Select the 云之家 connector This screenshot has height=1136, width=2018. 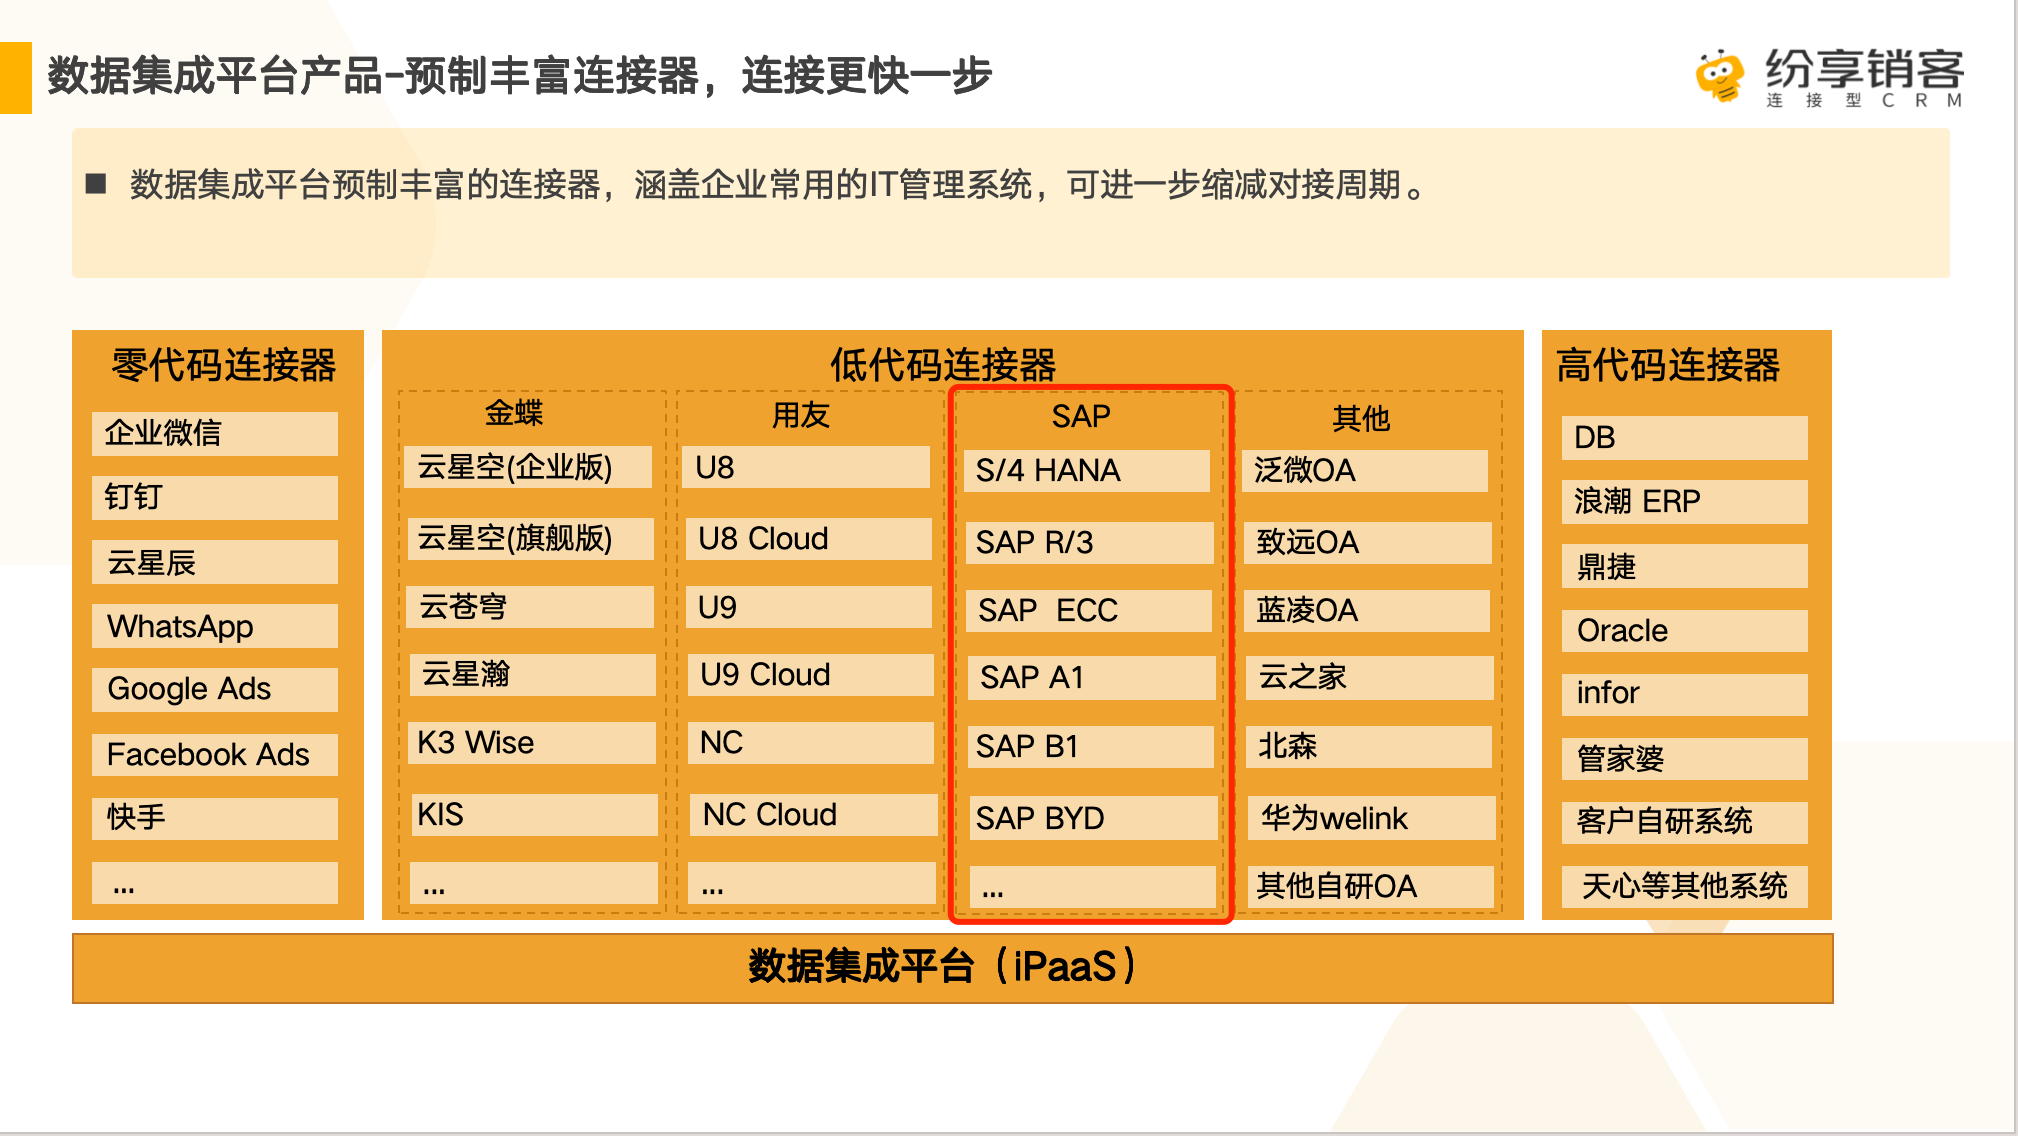pyautogui.click(x=1369, y=677)
